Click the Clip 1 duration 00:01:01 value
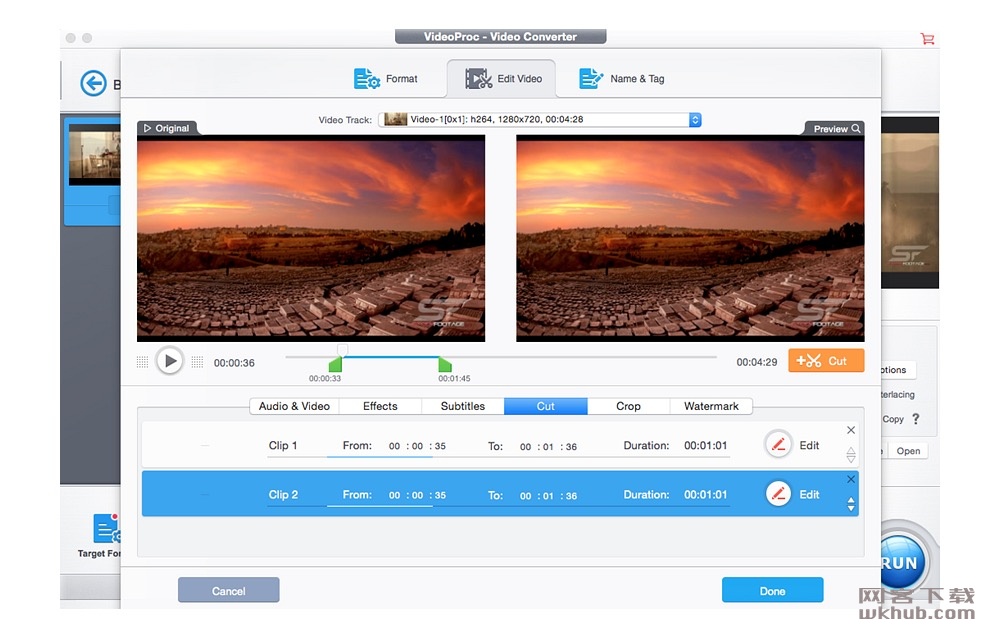 705,445
